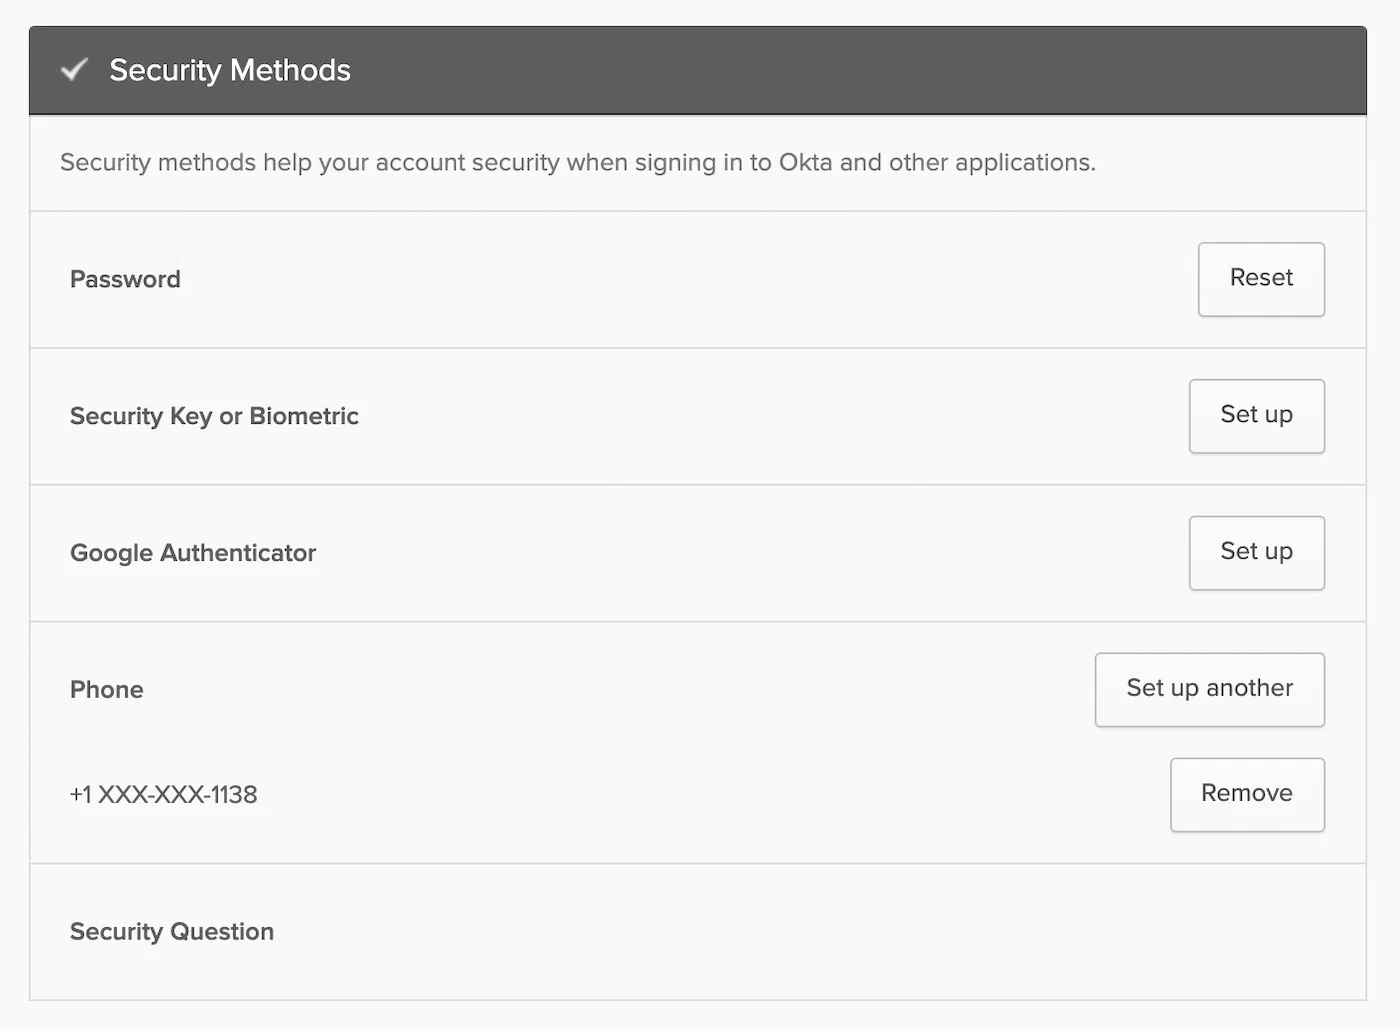Click the Security Key or Biometric label
The width and height of the screenshot is (1400, 1031).
pos(214,416)
